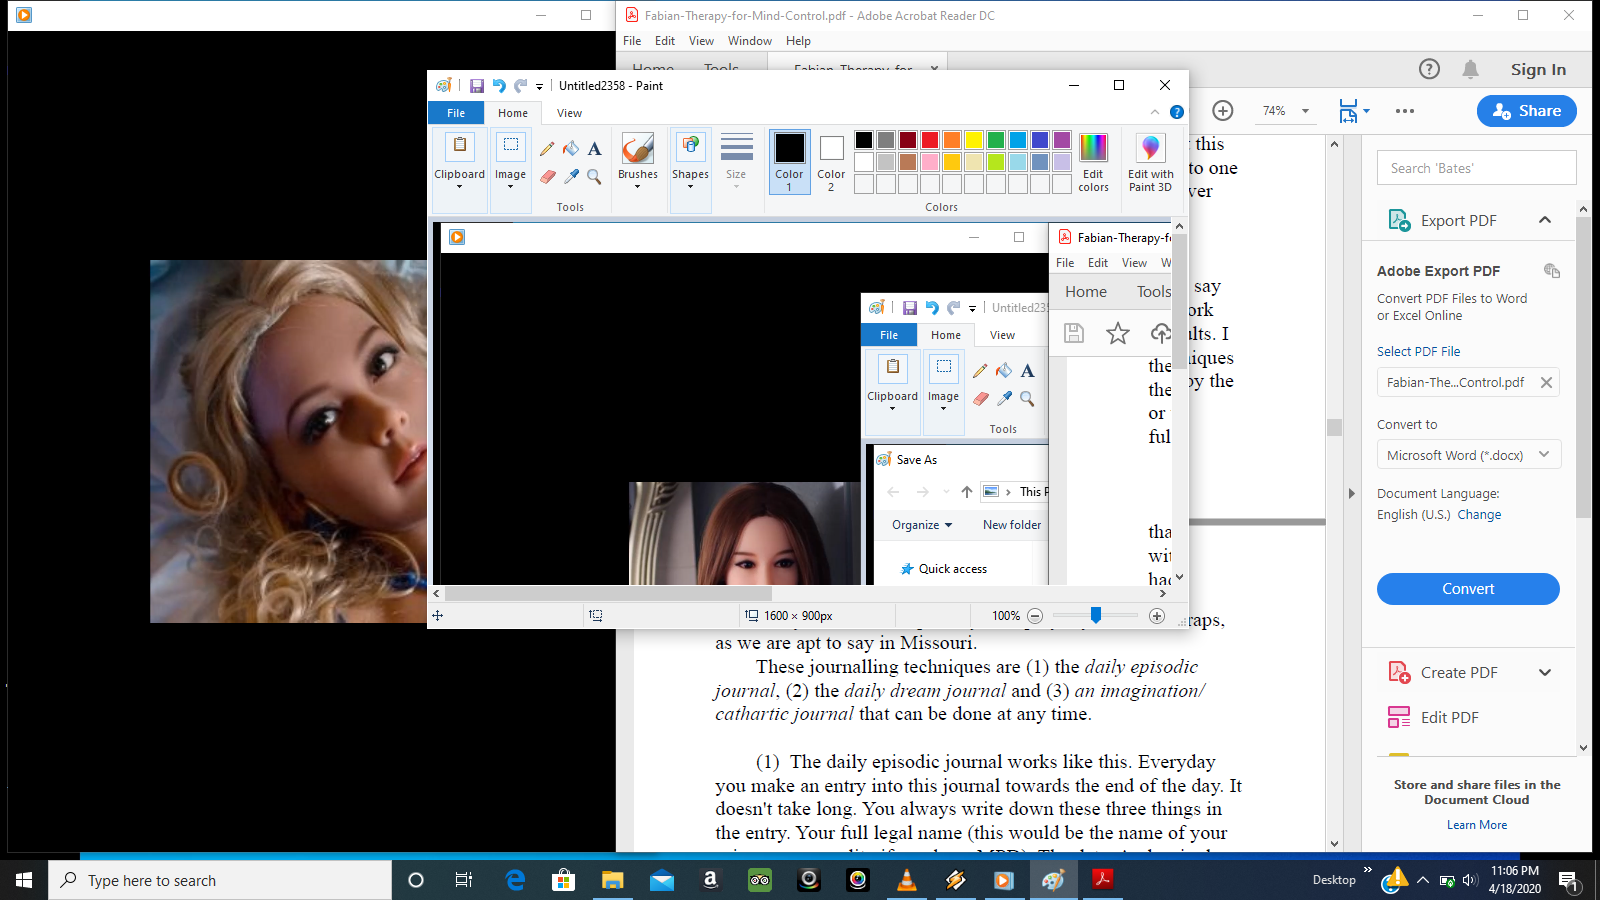Select the Color 1 swatch button
Screen dimensions: 1600x900
[789, 162]
